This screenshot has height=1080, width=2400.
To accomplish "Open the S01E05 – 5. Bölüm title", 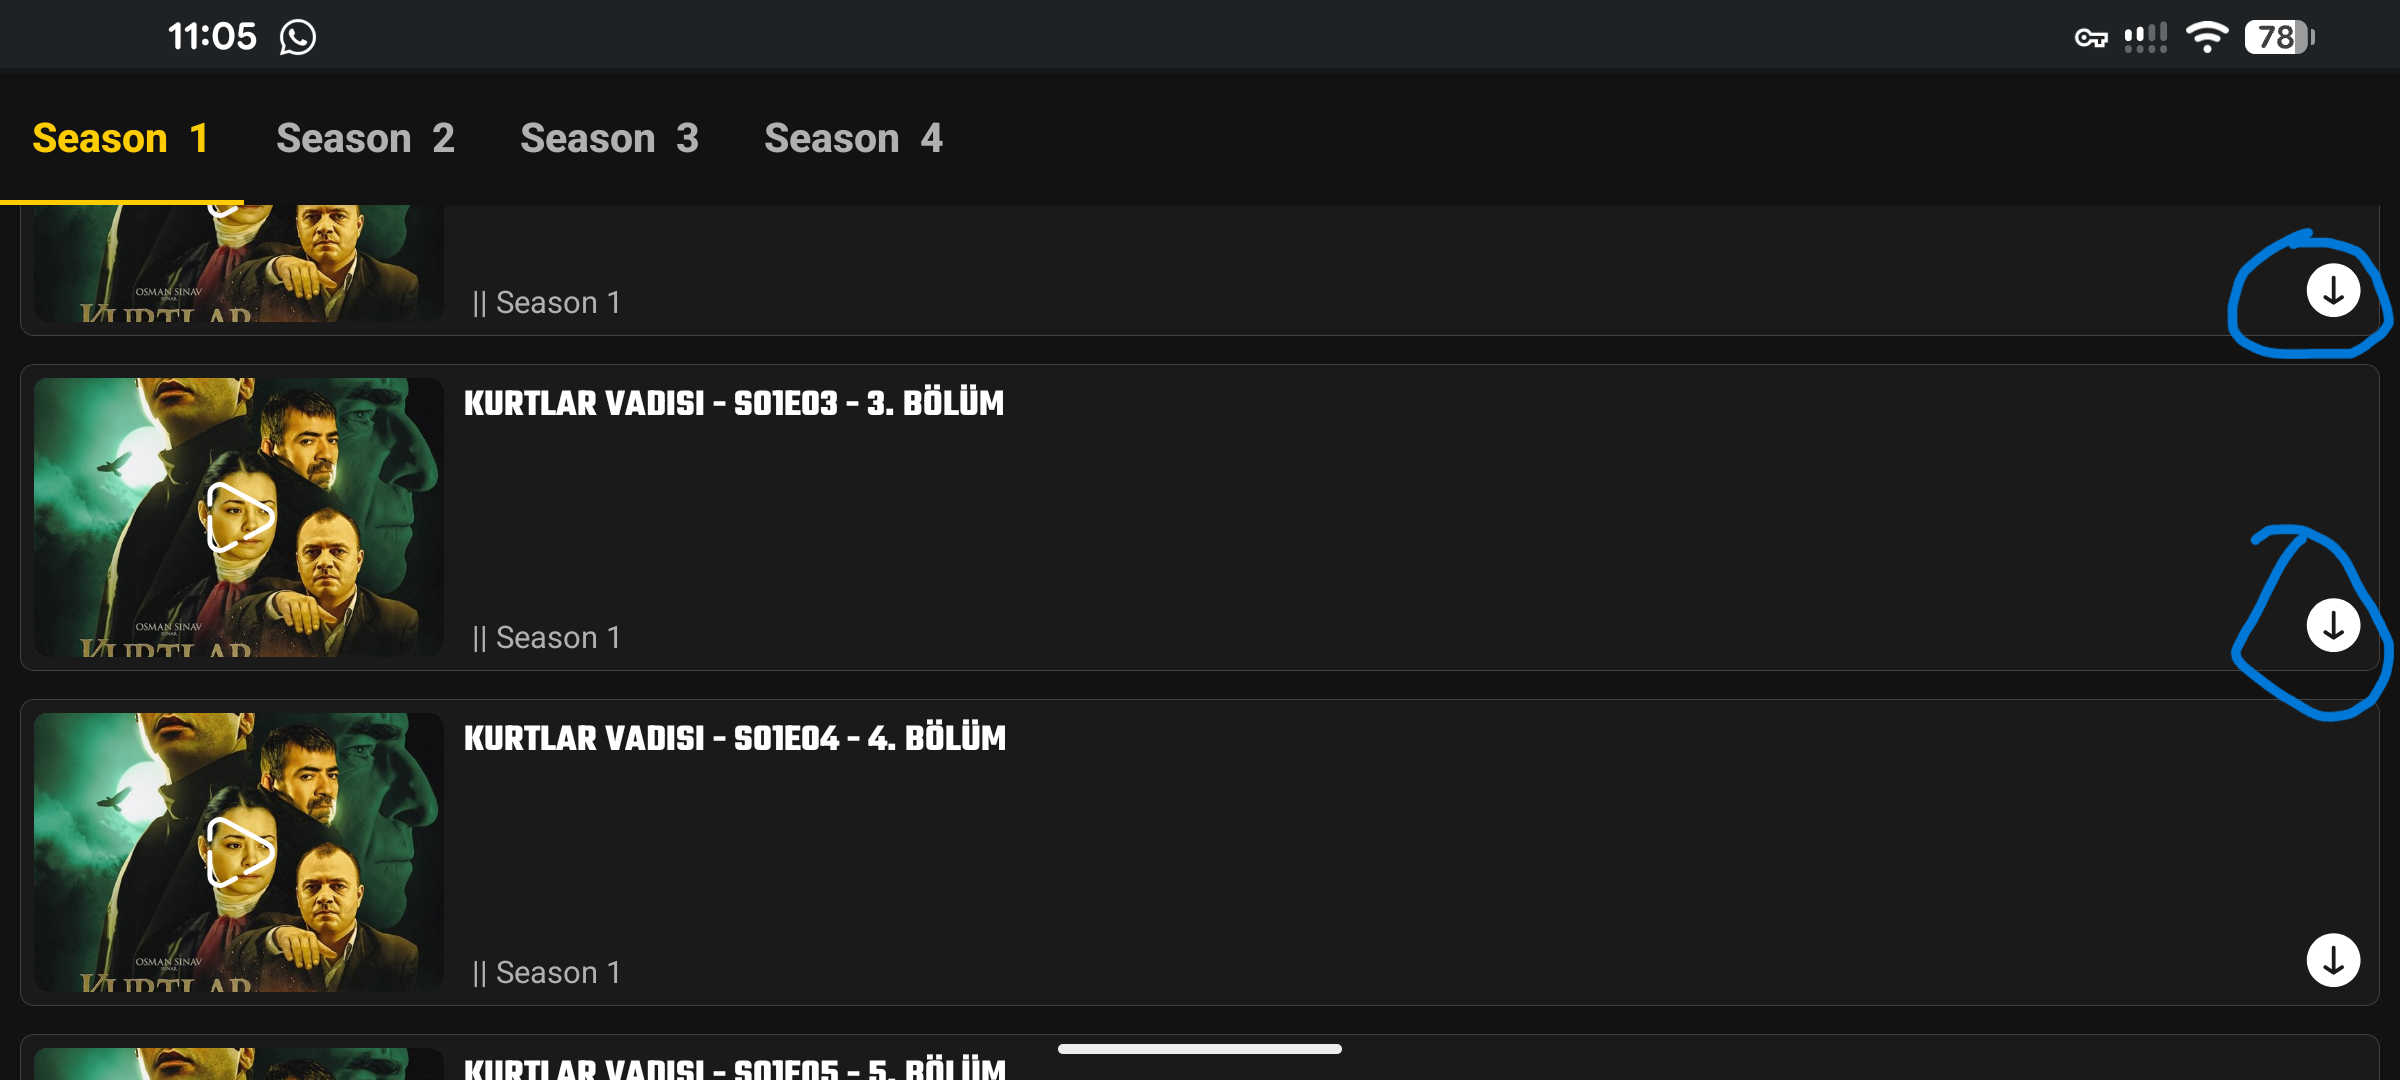I will pos(735,1068).
